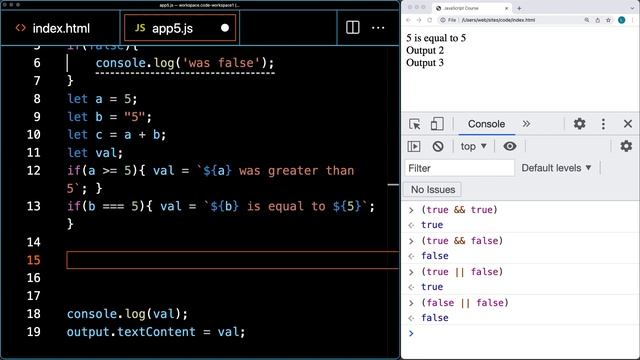Expand the (true && true) console entry
This screenshot has width=640, height=360.
pos(411,210)
